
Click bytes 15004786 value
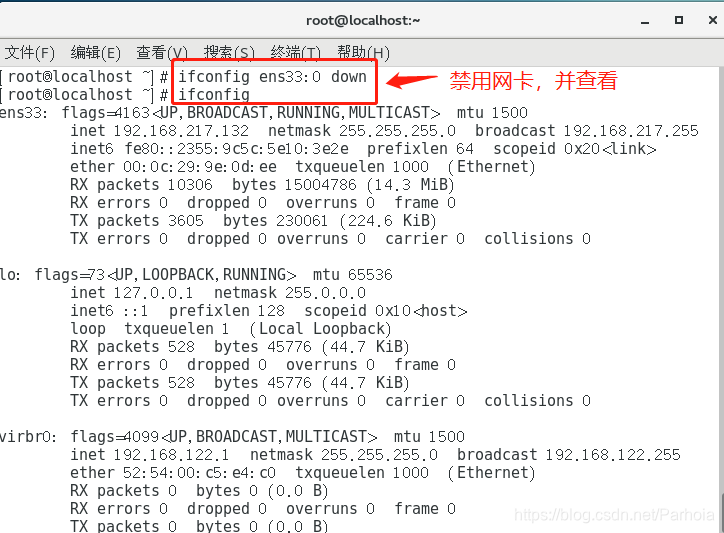click(x=320, y=185)
